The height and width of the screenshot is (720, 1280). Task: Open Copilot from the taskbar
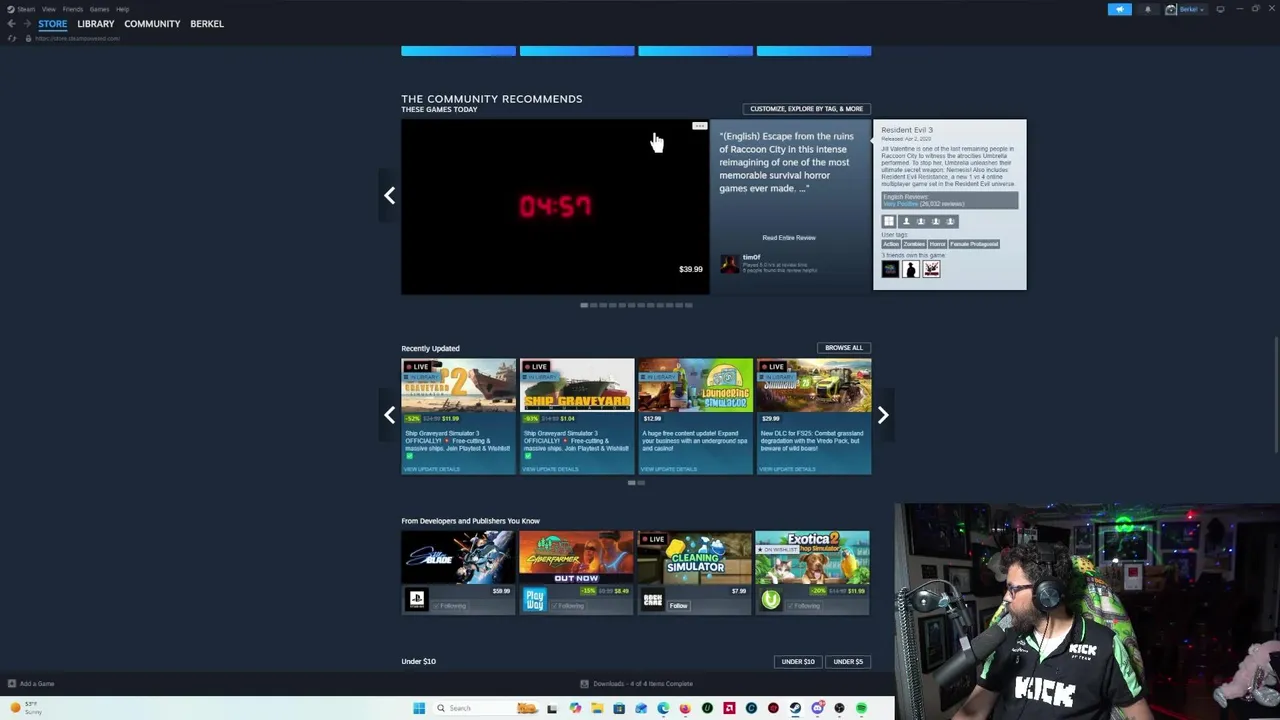(575, 708)
